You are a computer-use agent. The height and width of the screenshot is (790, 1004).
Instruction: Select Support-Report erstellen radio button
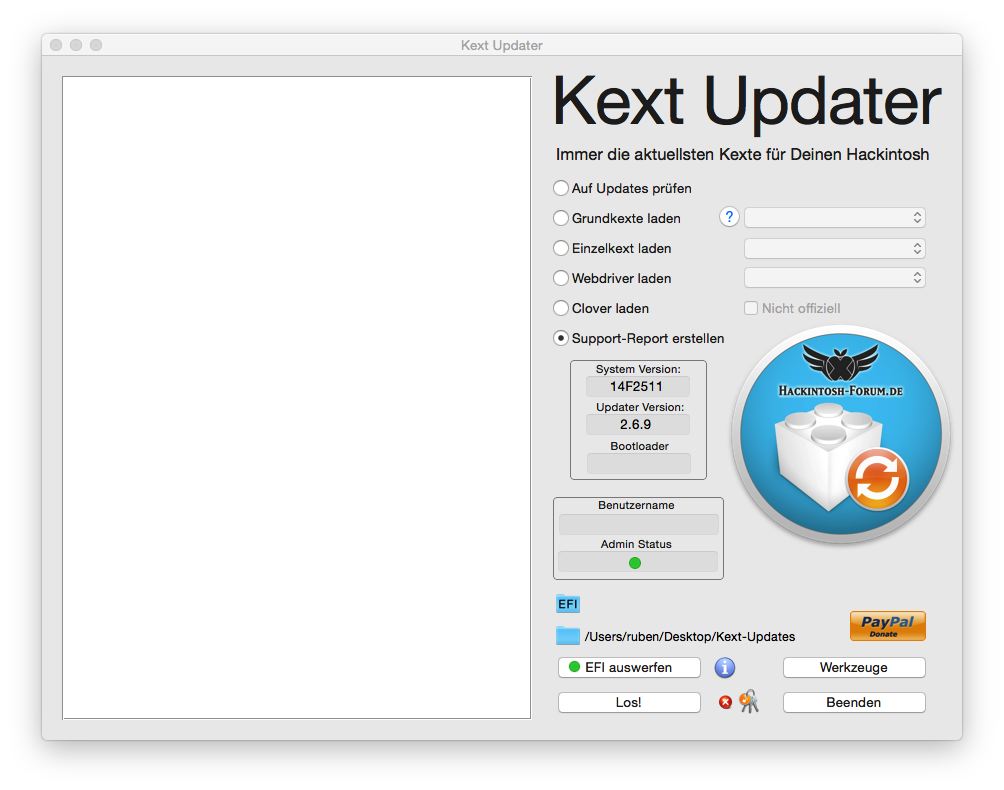pyautogui.click(x=560, y=338)
